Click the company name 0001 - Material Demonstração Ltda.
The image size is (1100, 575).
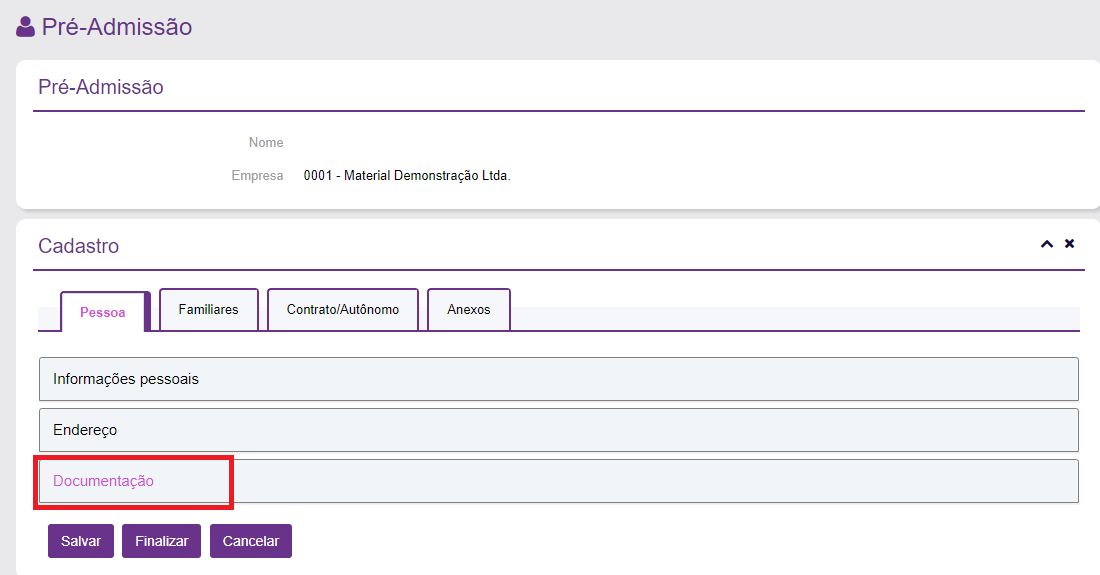[407, 176]
